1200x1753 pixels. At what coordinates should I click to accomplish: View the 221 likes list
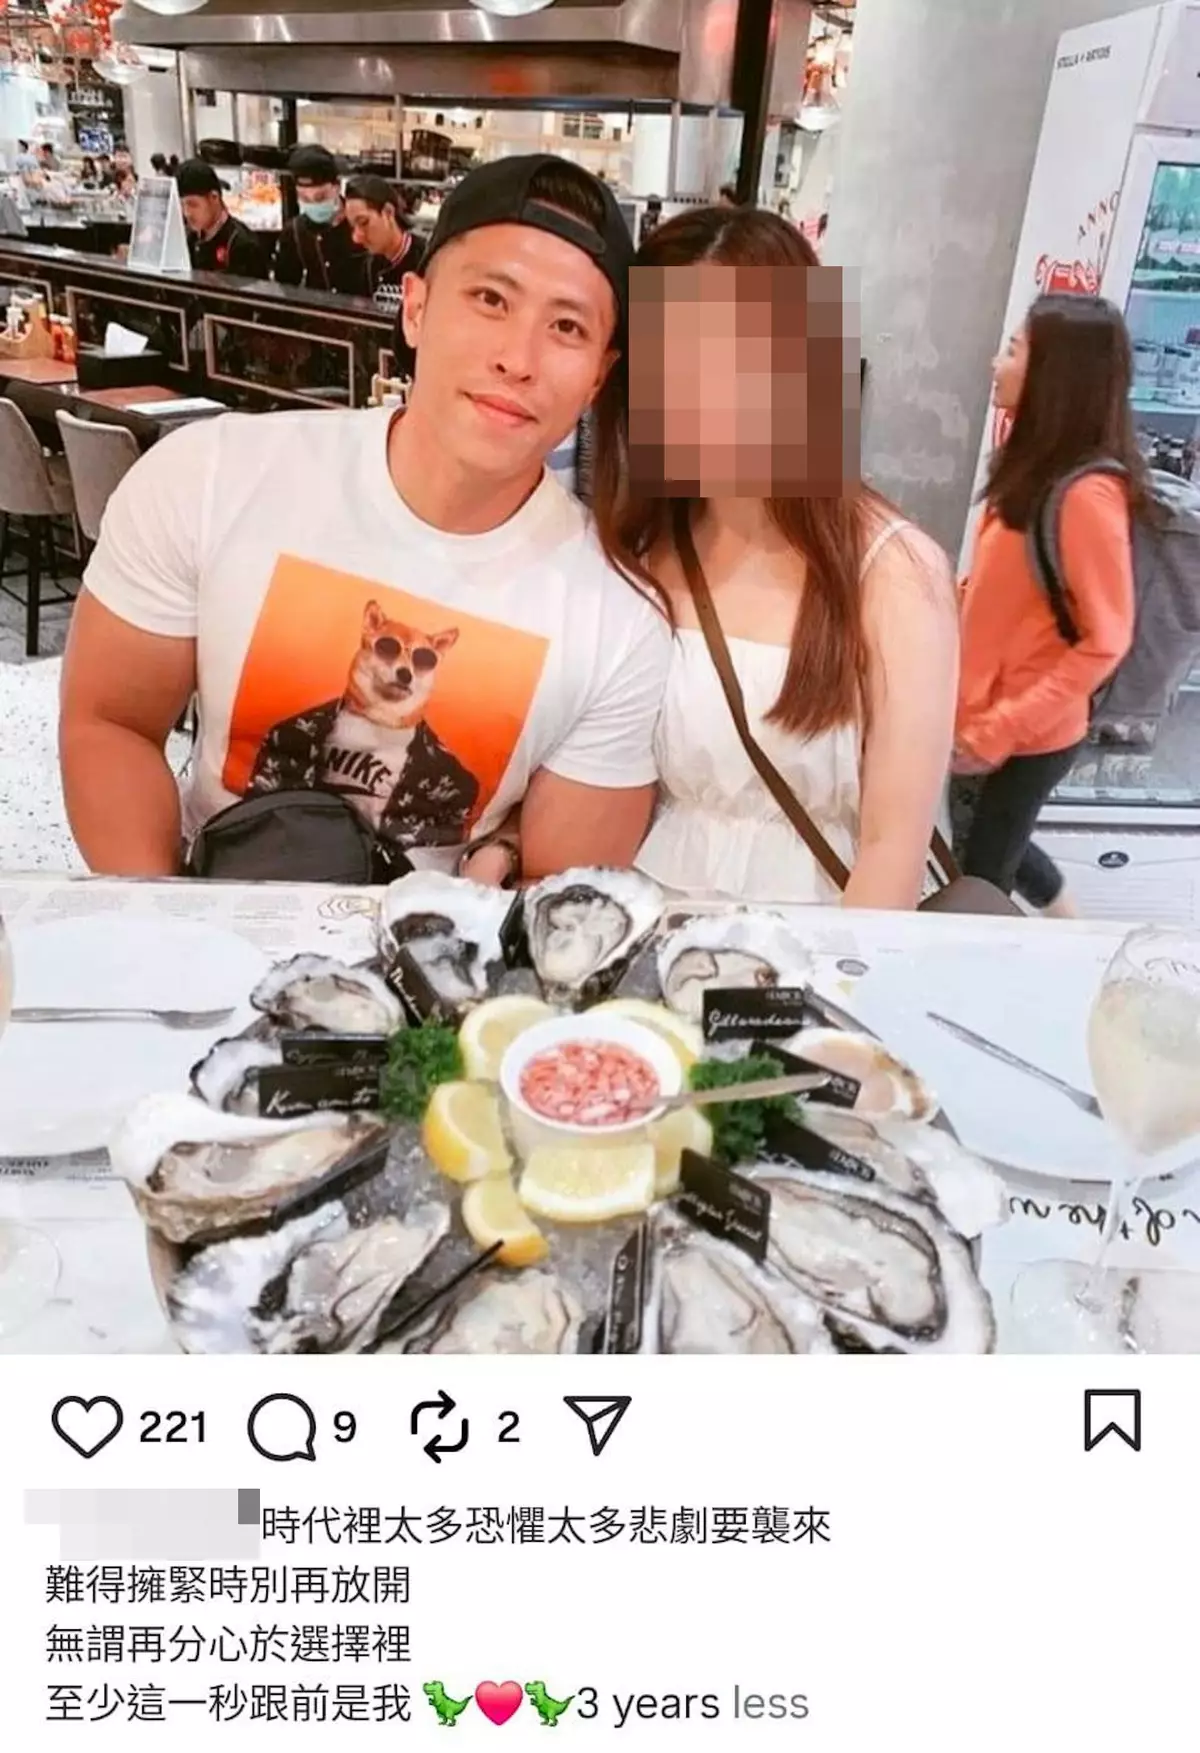(x=172, y=1427)
